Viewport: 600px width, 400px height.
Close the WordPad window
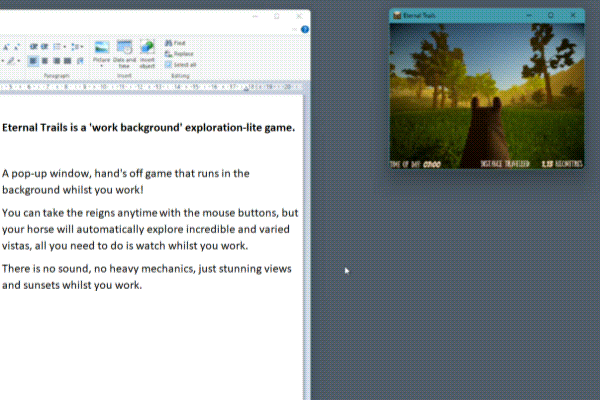pos(299,16)
